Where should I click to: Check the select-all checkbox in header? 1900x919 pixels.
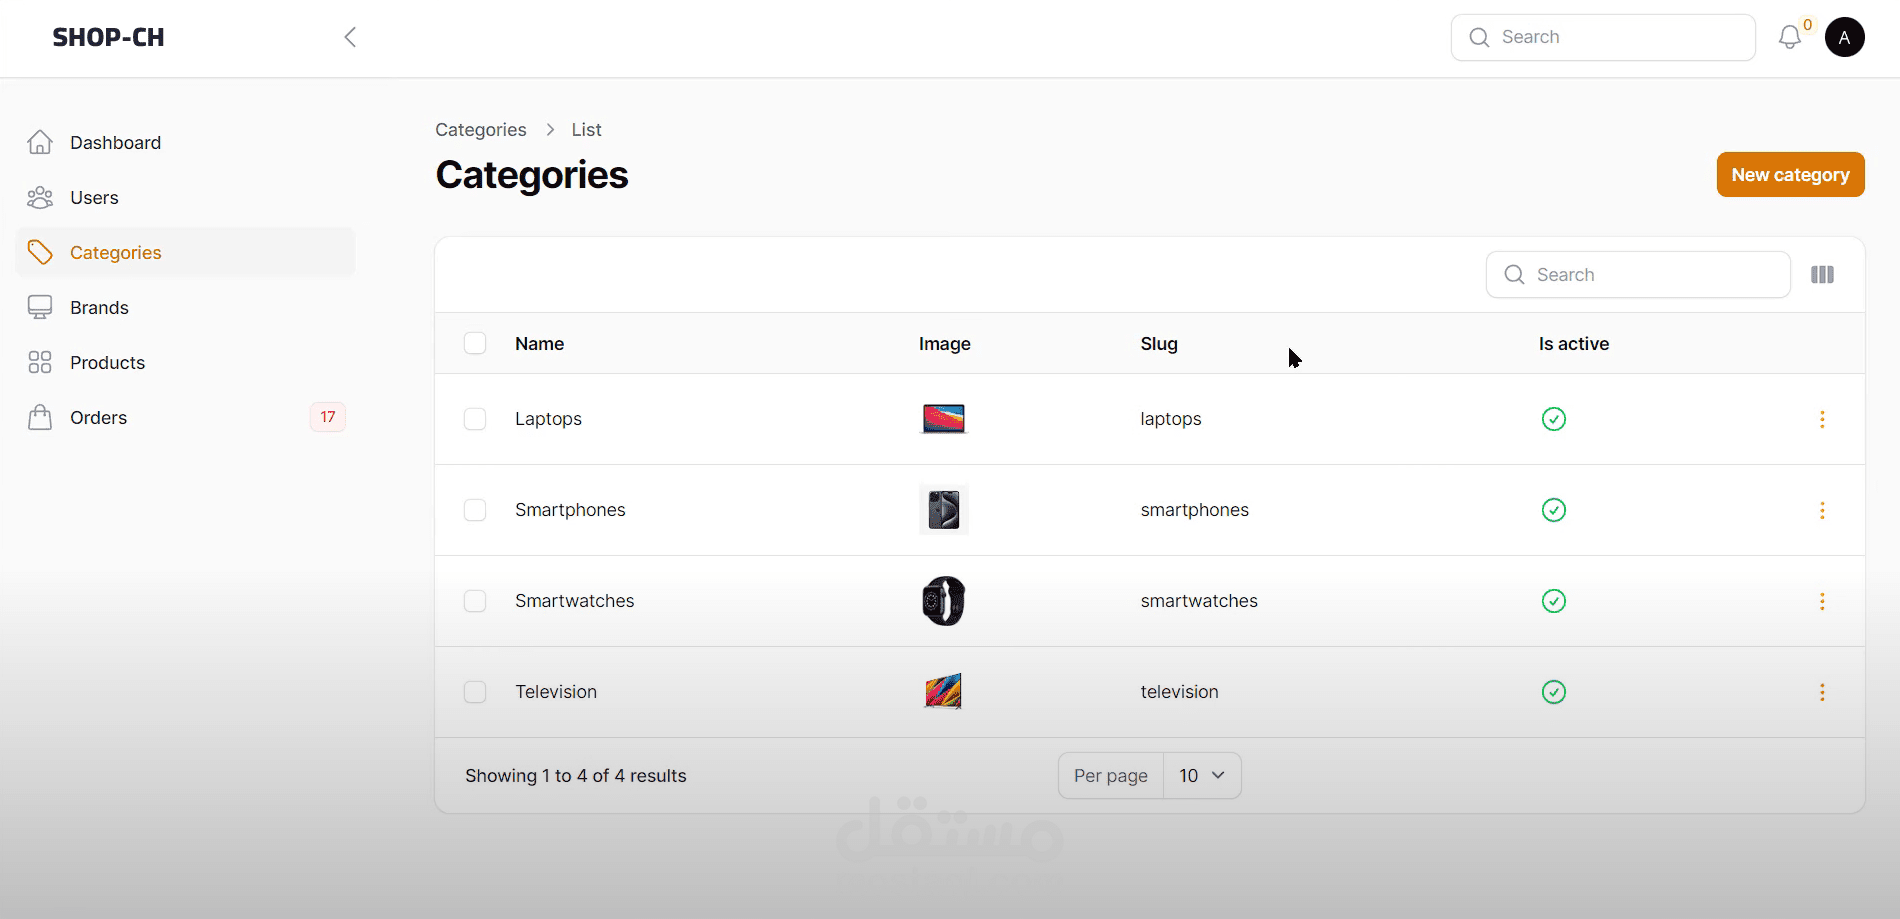(475, 344)
